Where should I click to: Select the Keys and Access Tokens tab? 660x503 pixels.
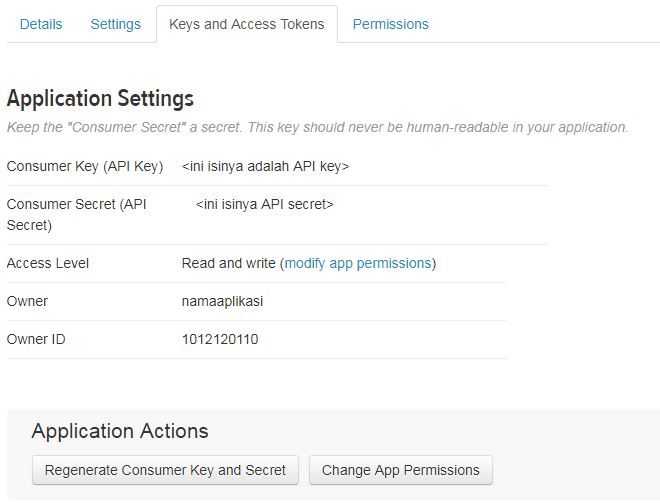pos(247,24)
